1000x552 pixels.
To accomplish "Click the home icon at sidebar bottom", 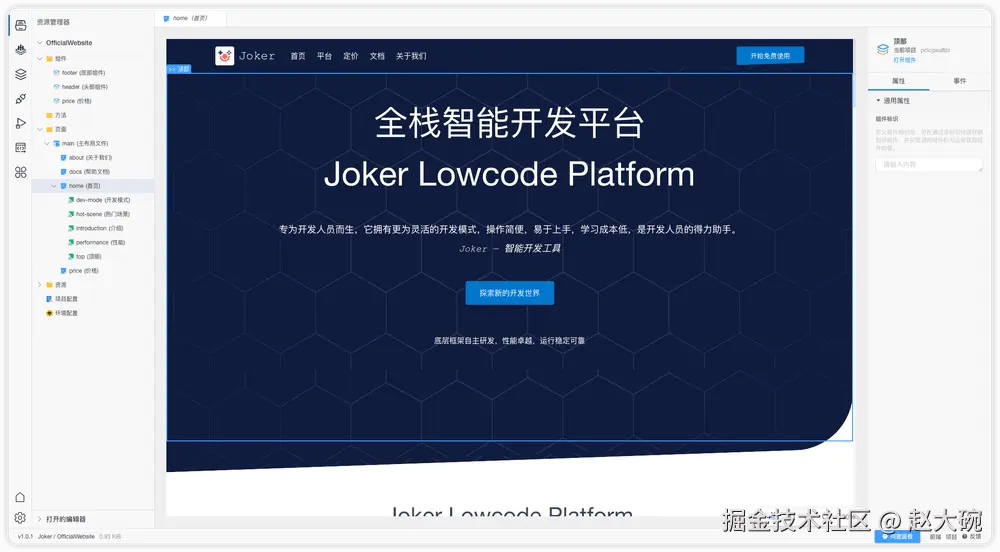I will (x=20, y=497).
